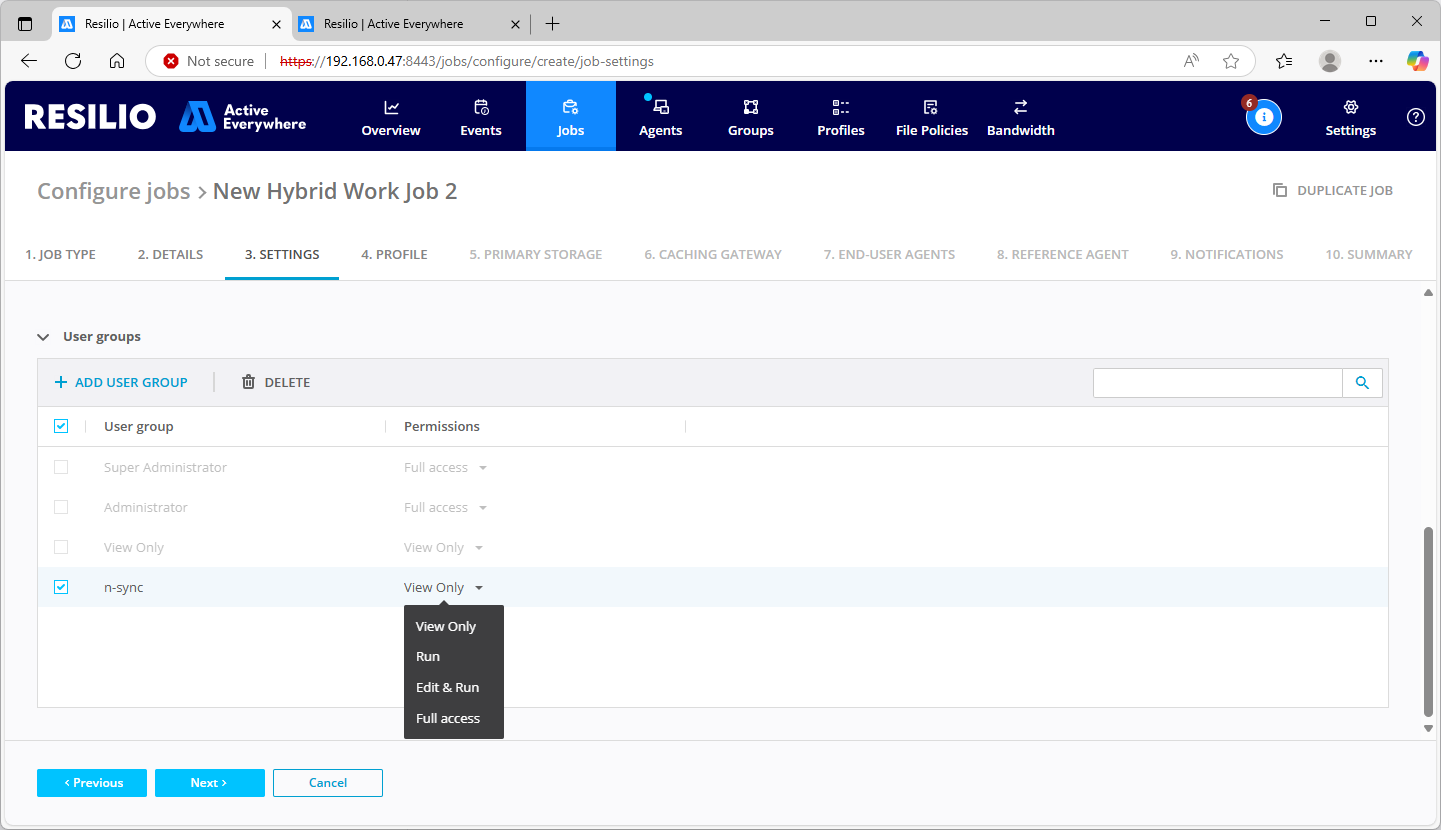
Task: Navigate to the Events section
Action: [x=480, y=115]
